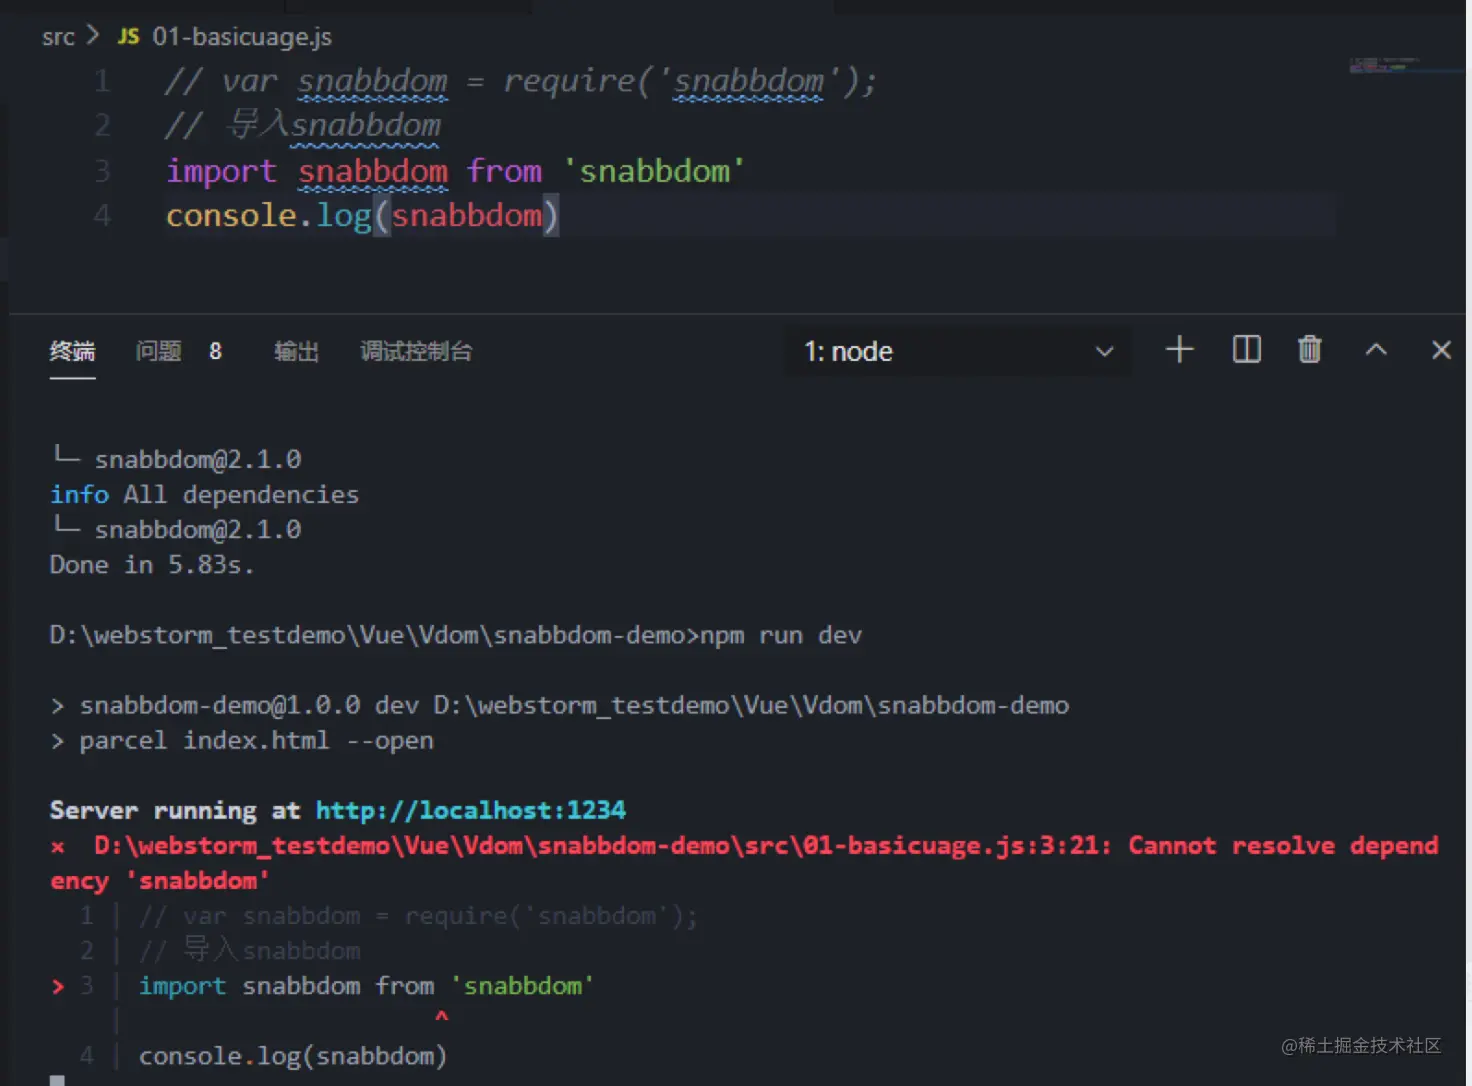The width and height of the screenshot is (1472, 1086).
Task: Close the terminal panel
Action: tap(1441, 350)
